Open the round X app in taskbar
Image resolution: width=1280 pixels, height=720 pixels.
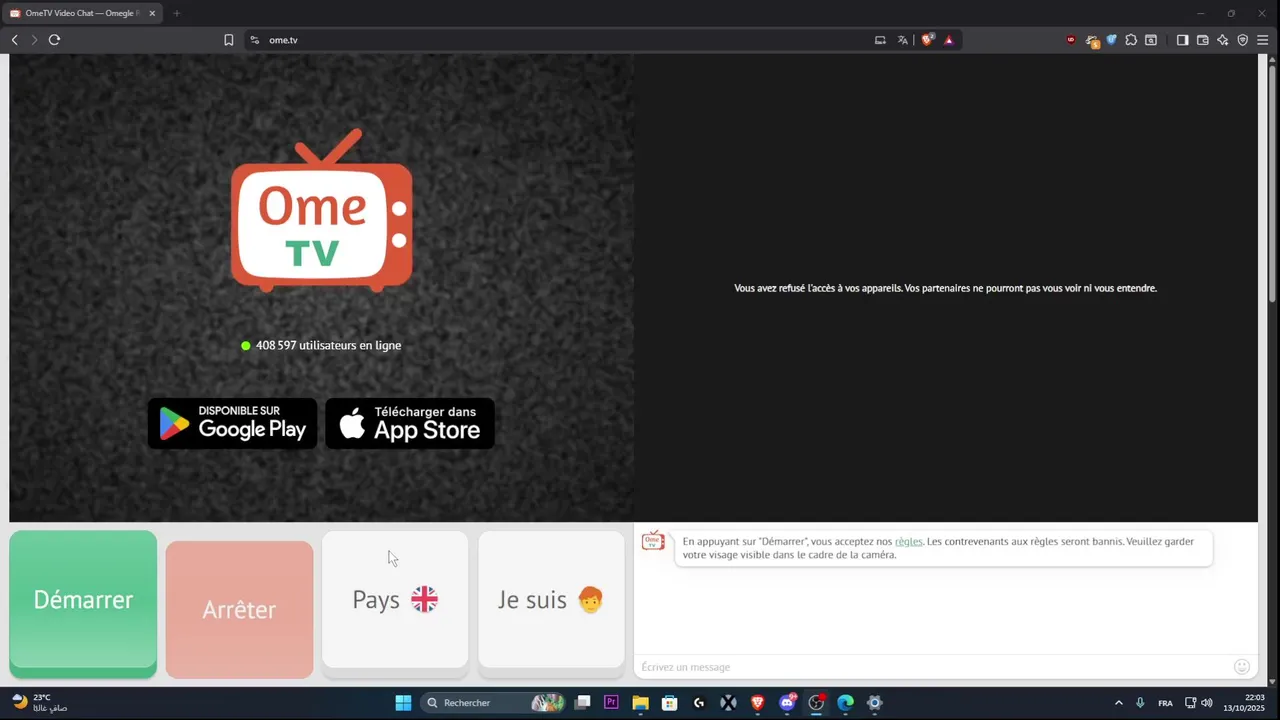[x=728, y=703]
